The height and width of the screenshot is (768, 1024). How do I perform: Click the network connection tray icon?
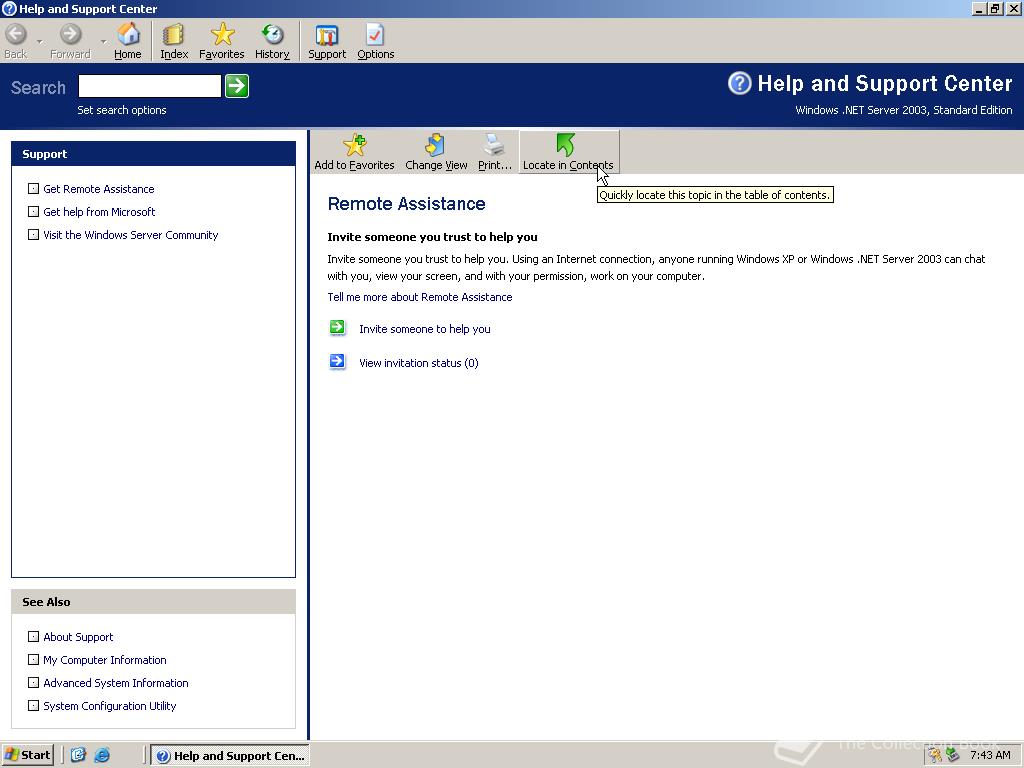coord(953,756)
